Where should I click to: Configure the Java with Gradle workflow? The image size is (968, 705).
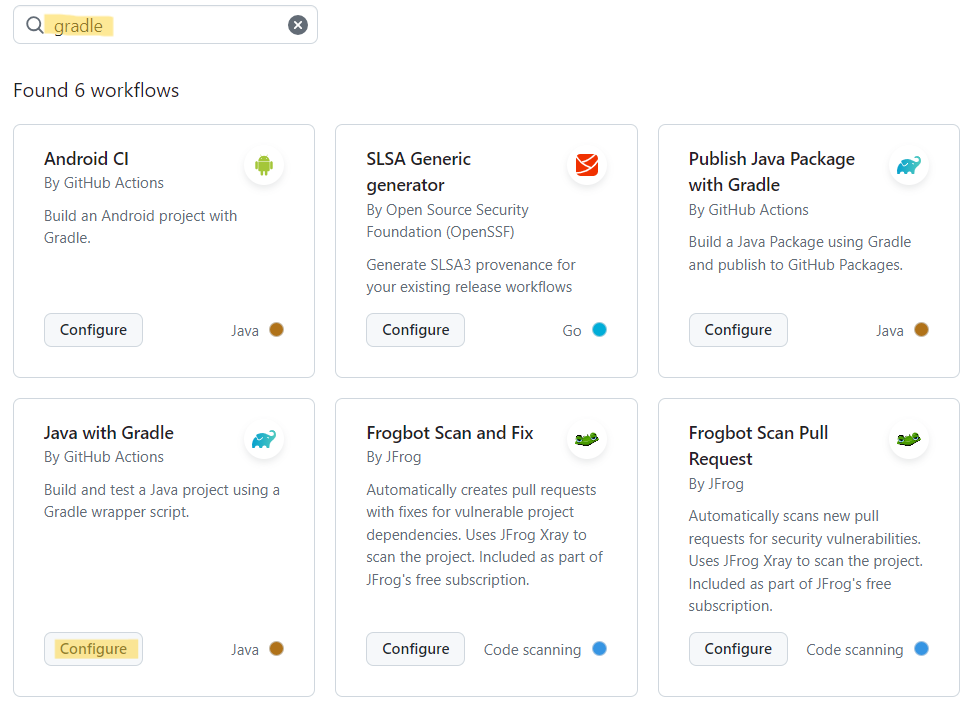point(93,649)
